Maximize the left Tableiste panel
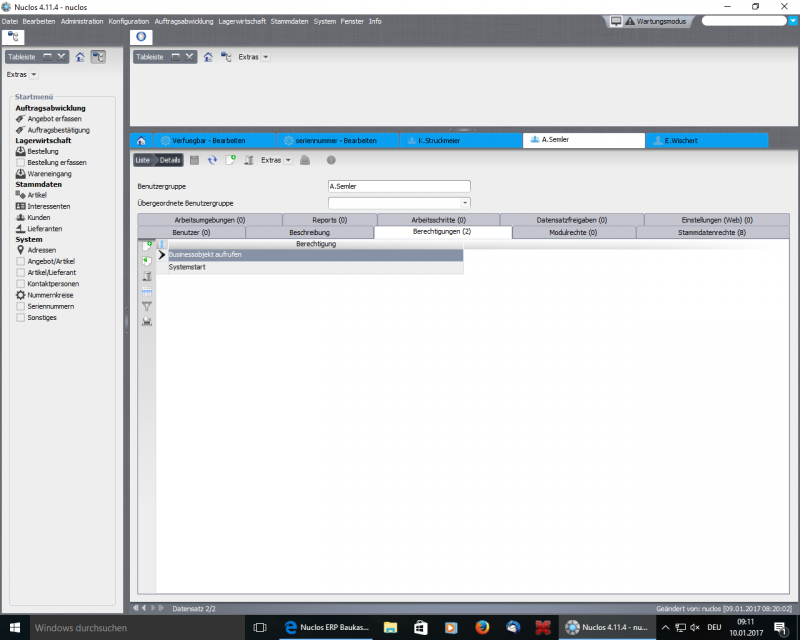800x640 pixels. [x=47, y=57]
